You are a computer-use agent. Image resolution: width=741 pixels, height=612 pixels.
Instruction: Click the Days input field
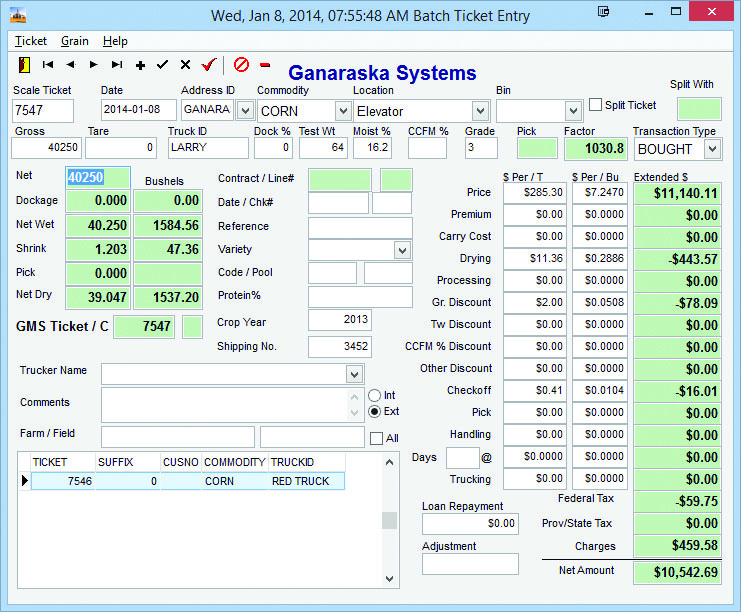point(463,458)
